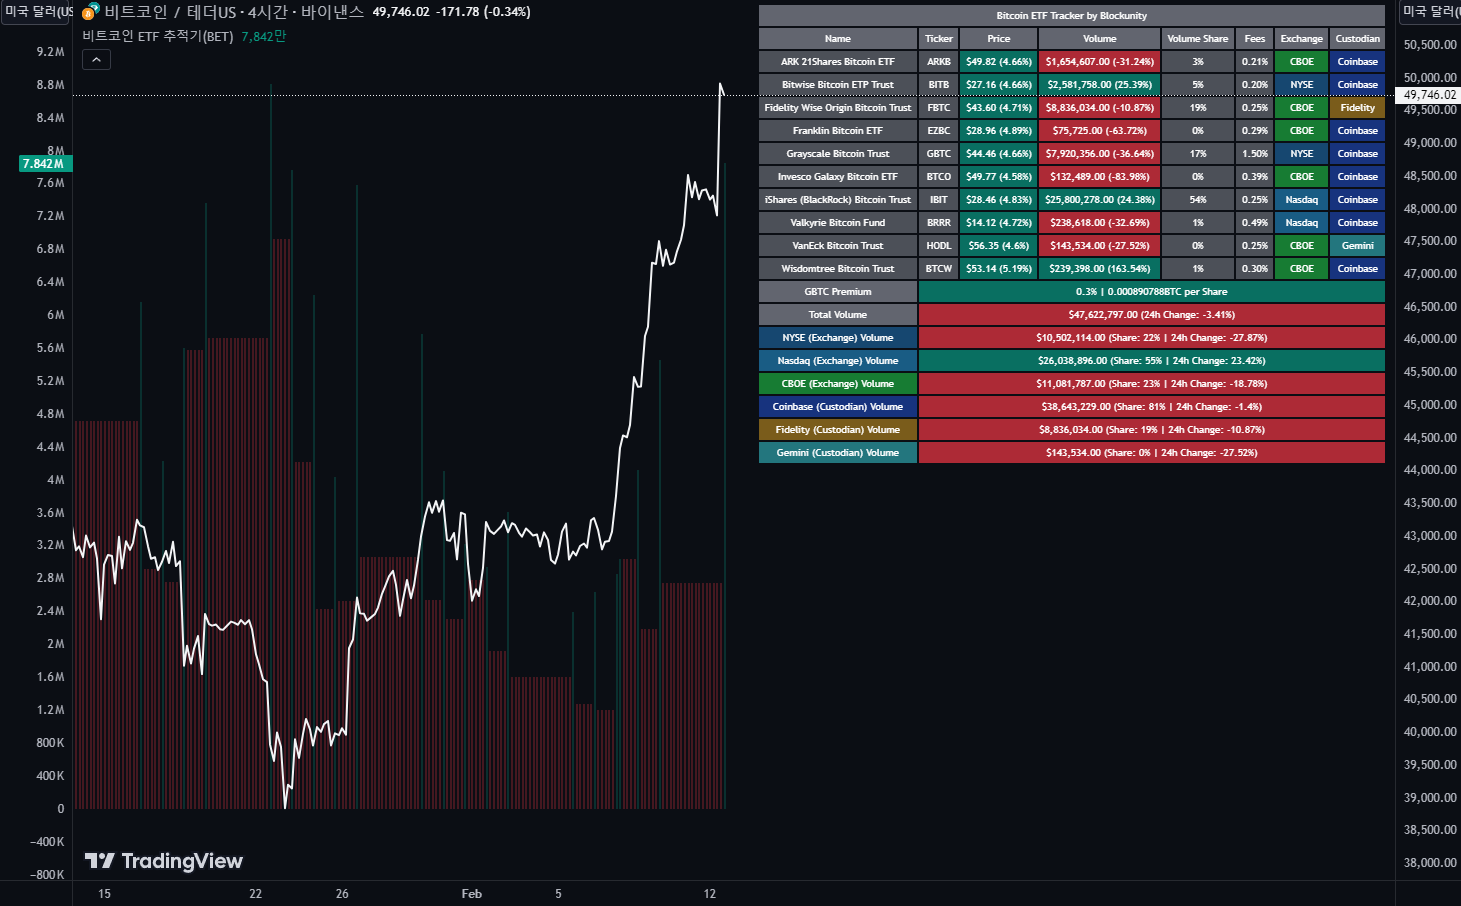Click the green 7.842M value label on the left axis
This screenshot has height=906, width=1461.
pos(45,163)
